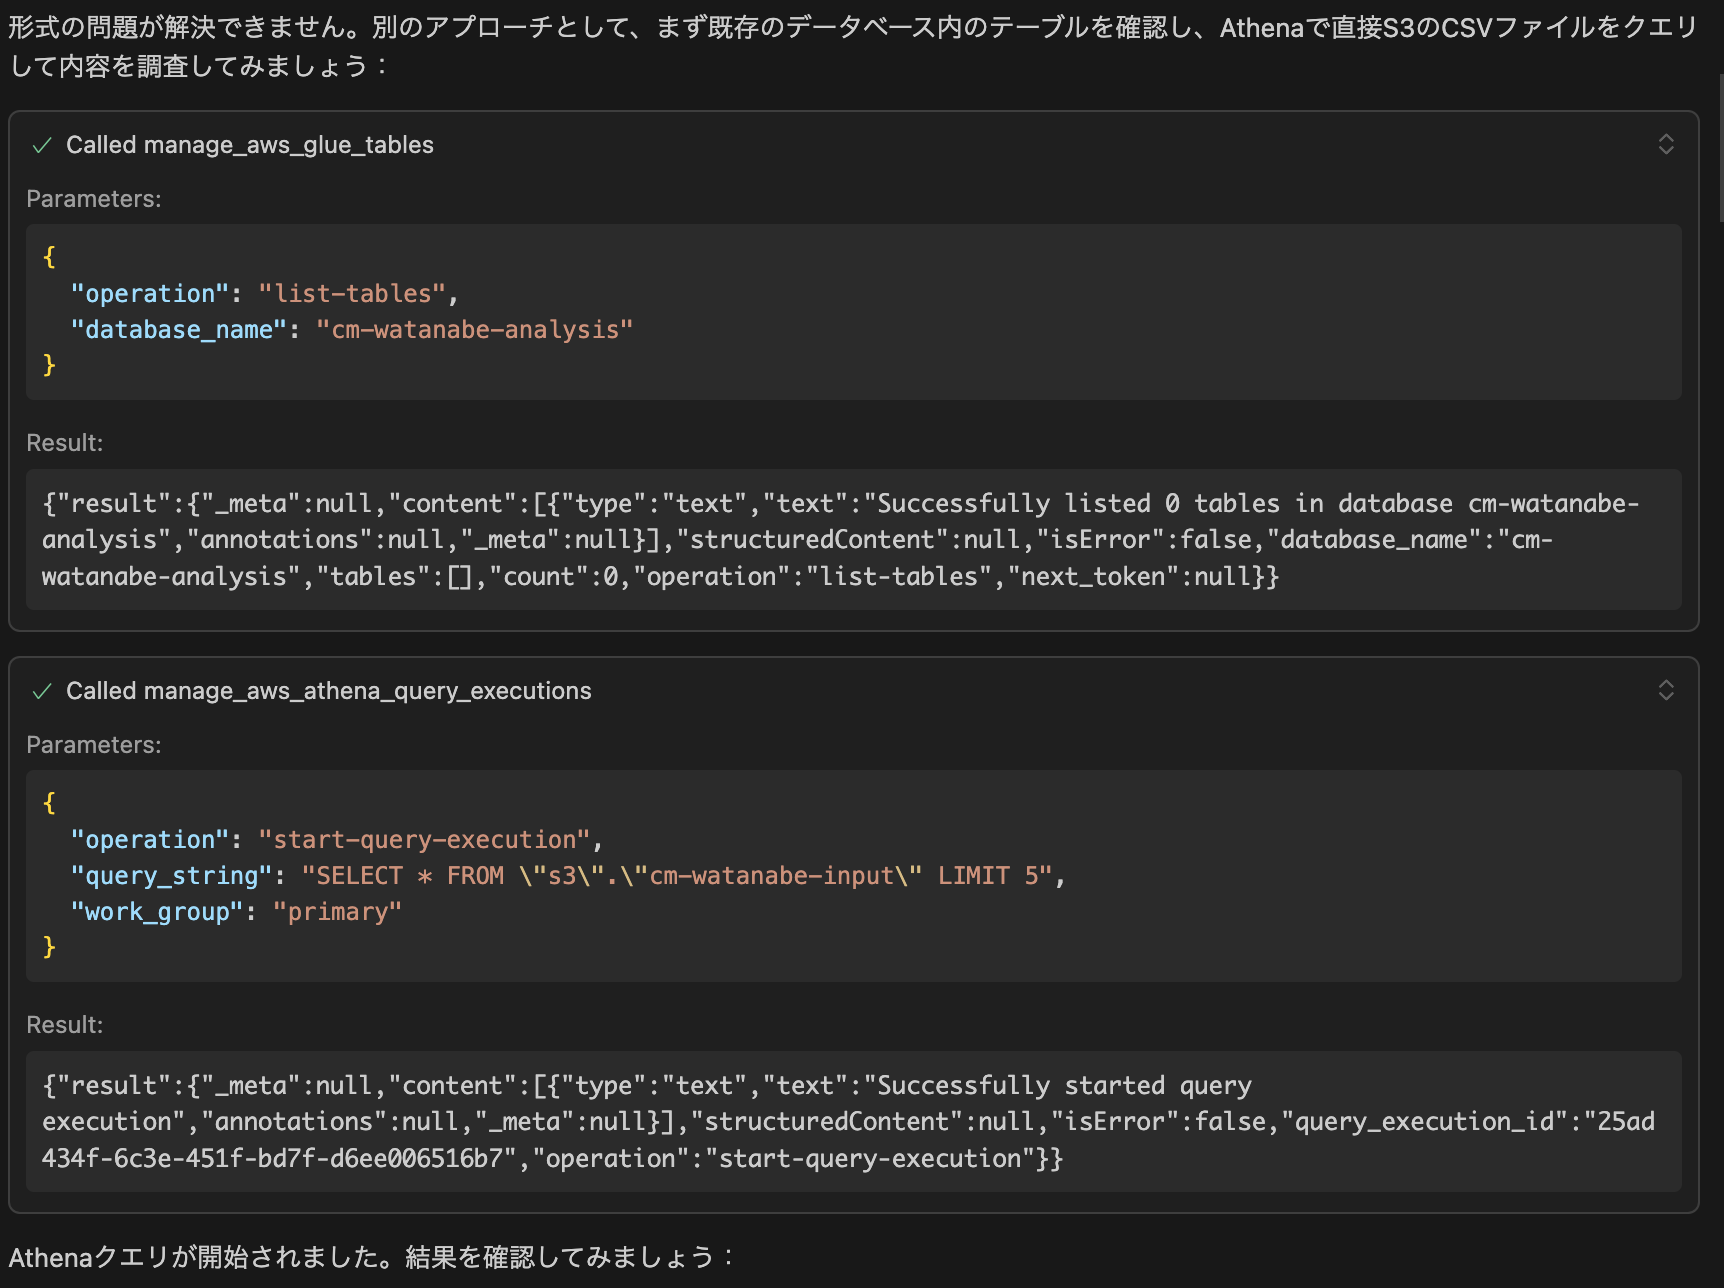Image resolution: width=1724 pixels, height=1288 pixels.
Task: Click the glue tables Result JSON output
Action: pyautogui.click(x=853, y=540)
